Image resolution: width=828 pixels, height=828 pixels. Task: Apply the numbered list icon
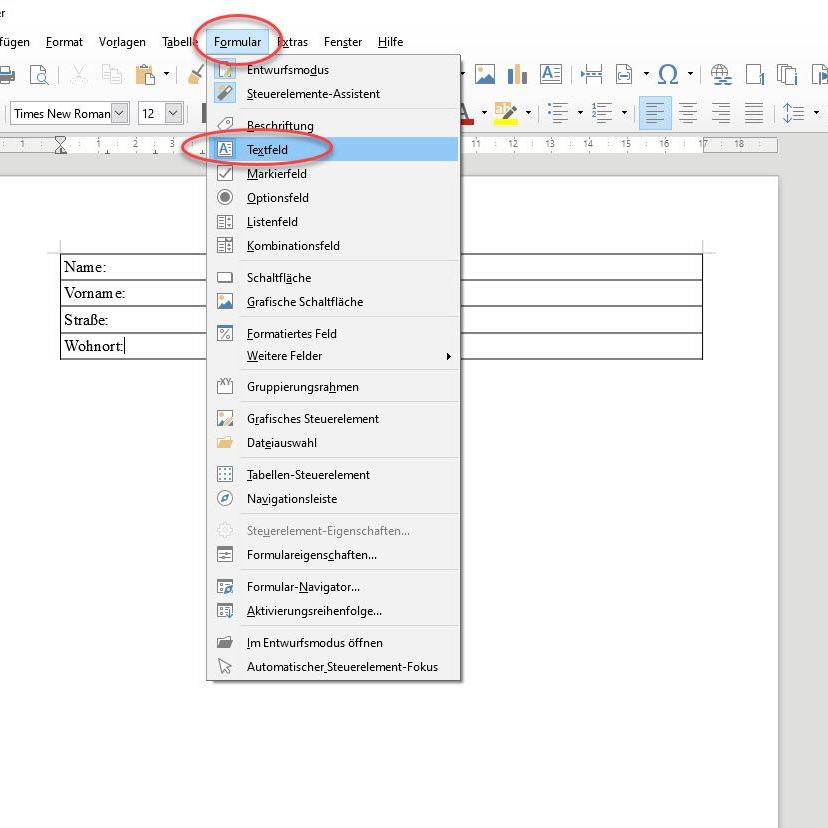coord(602,112)
